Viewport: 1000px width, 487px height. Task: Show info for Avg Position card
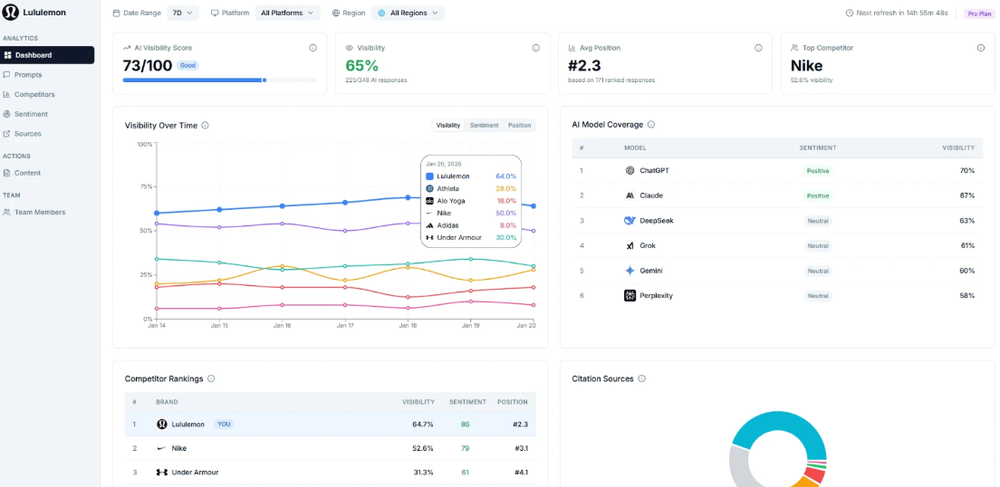pos(758,48)
